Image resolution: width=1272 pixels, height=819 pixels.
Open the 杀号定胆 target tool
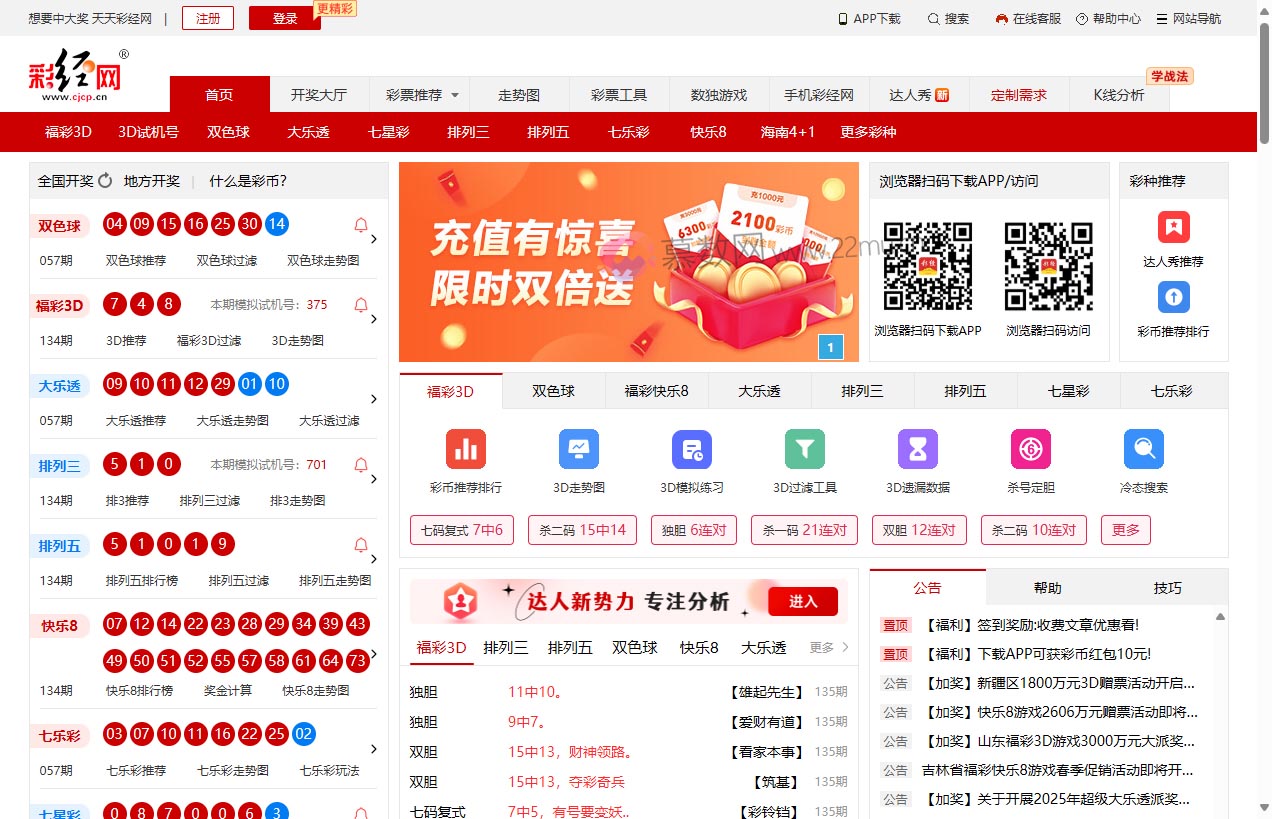click(1030, 449)
